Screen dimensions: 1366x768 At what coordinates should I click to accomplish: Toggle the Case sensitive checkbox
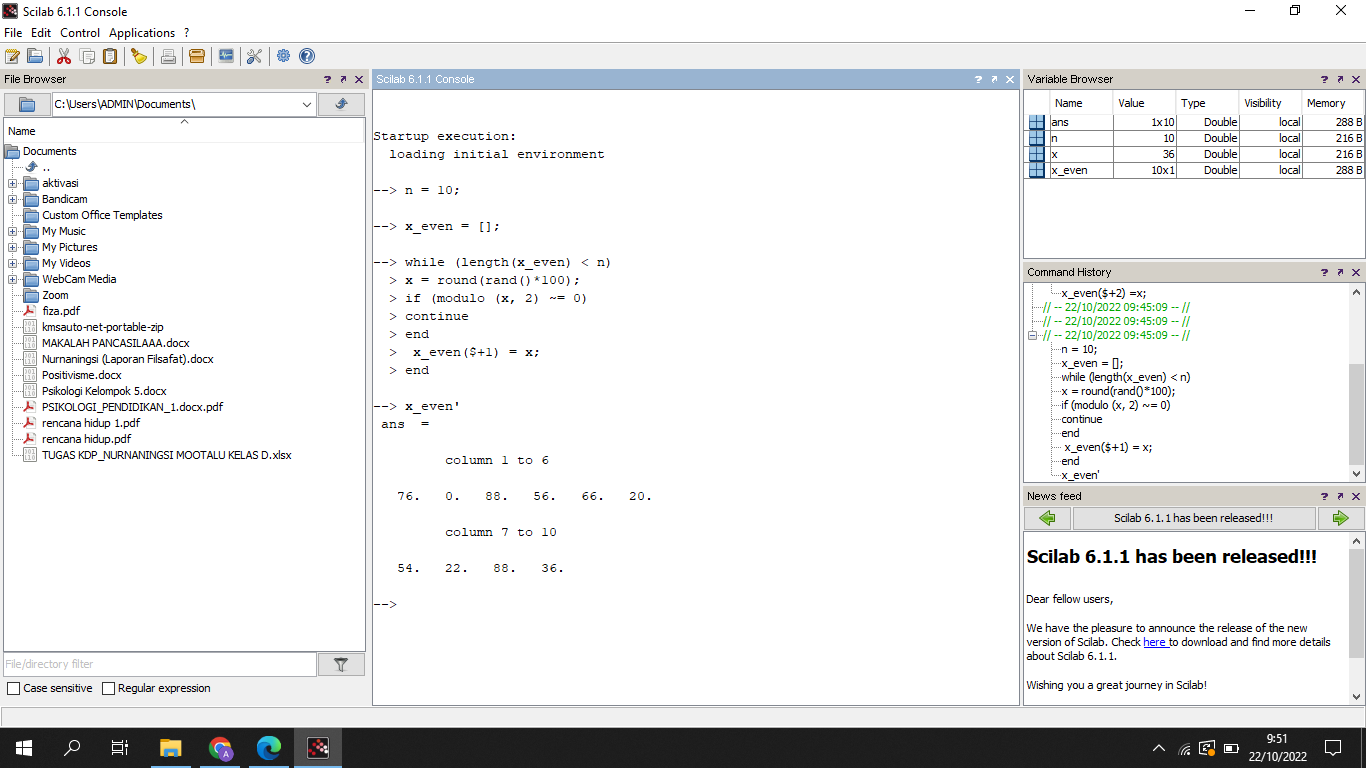[x=13, y=688]
